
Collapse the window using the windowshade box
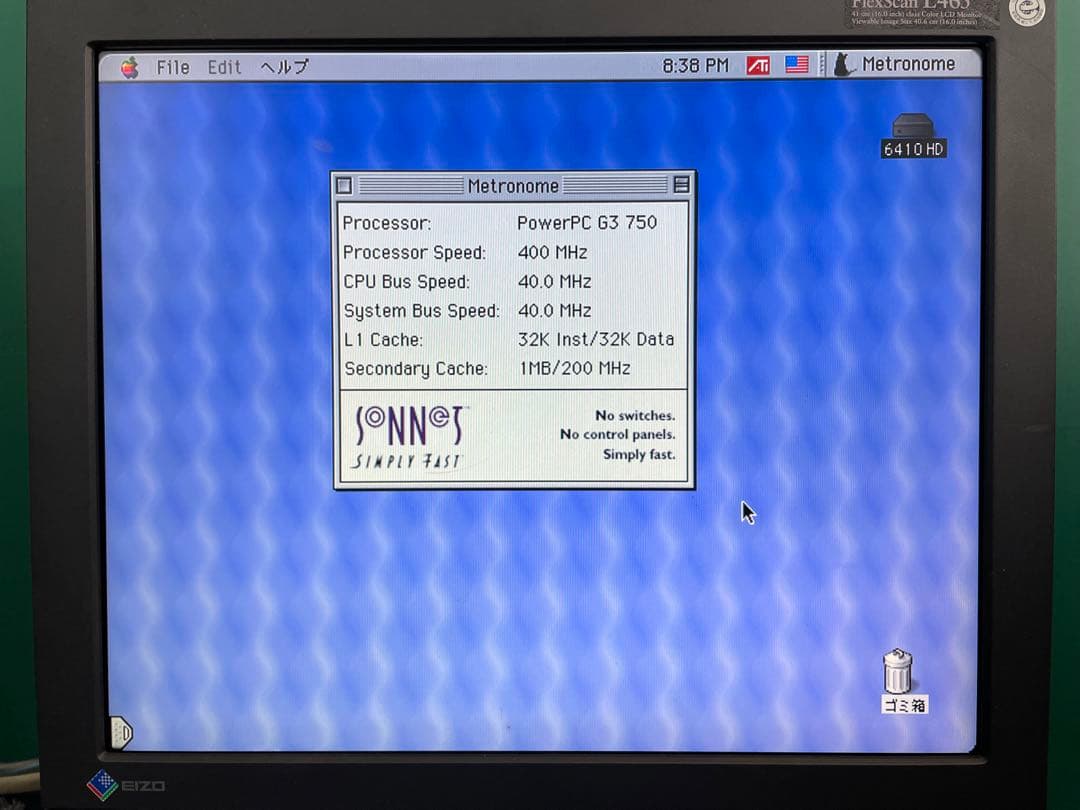[679, 186]
